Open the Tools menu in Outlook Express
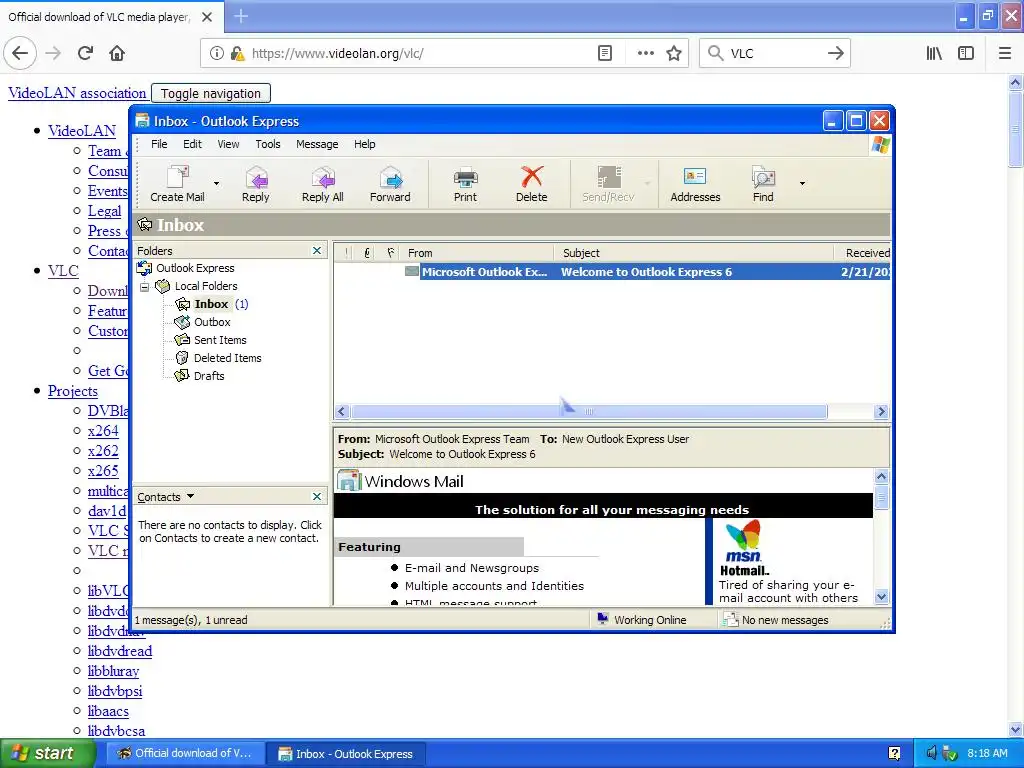Viewport: 1024px width, 768px height. [268, 144]
